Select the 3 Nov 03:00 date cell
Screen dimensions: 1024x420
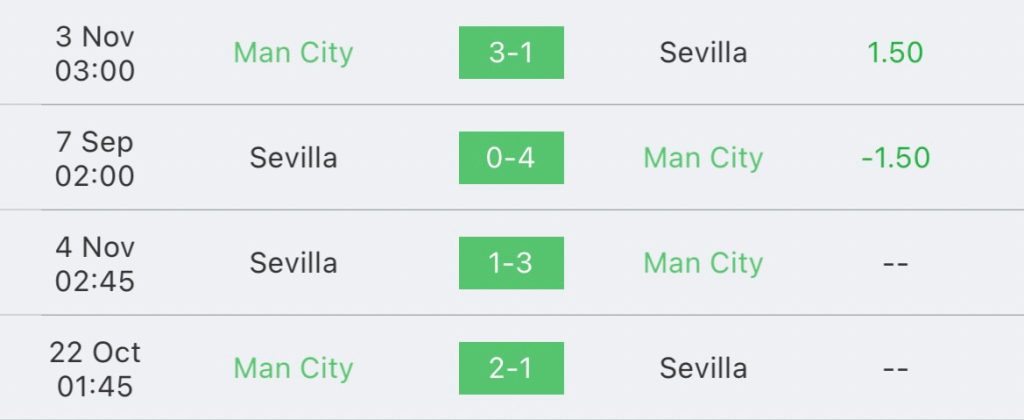point(95,53)
